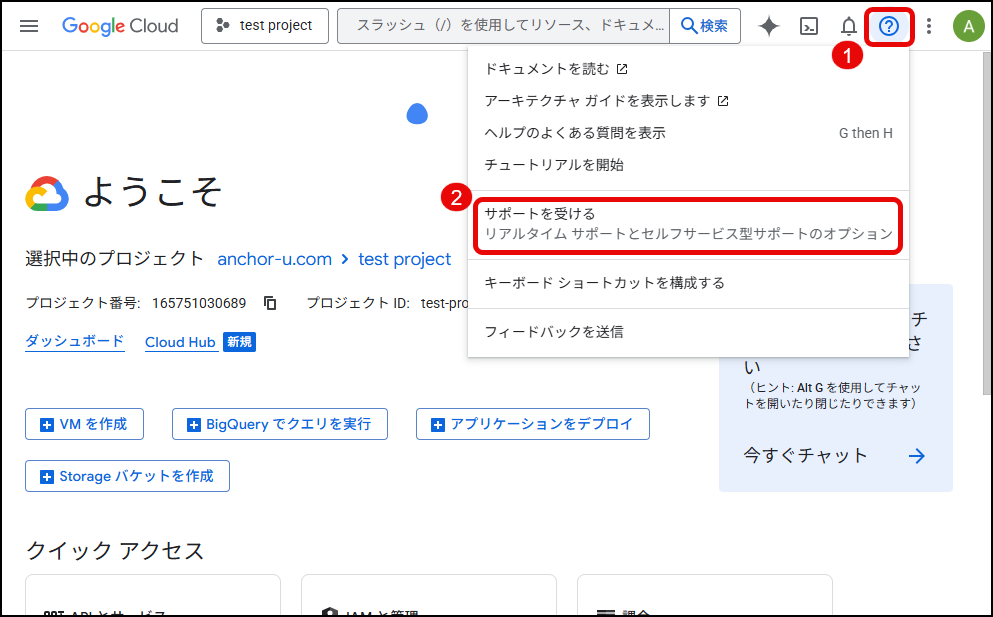Click the VM を作成 button

point(84,424)
